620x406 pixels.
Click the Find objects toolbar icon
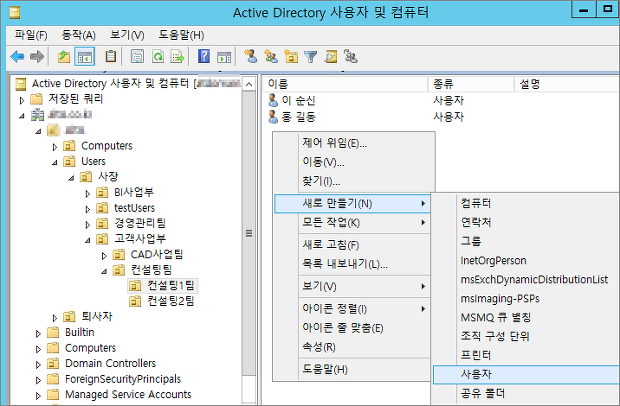(331, 57)
